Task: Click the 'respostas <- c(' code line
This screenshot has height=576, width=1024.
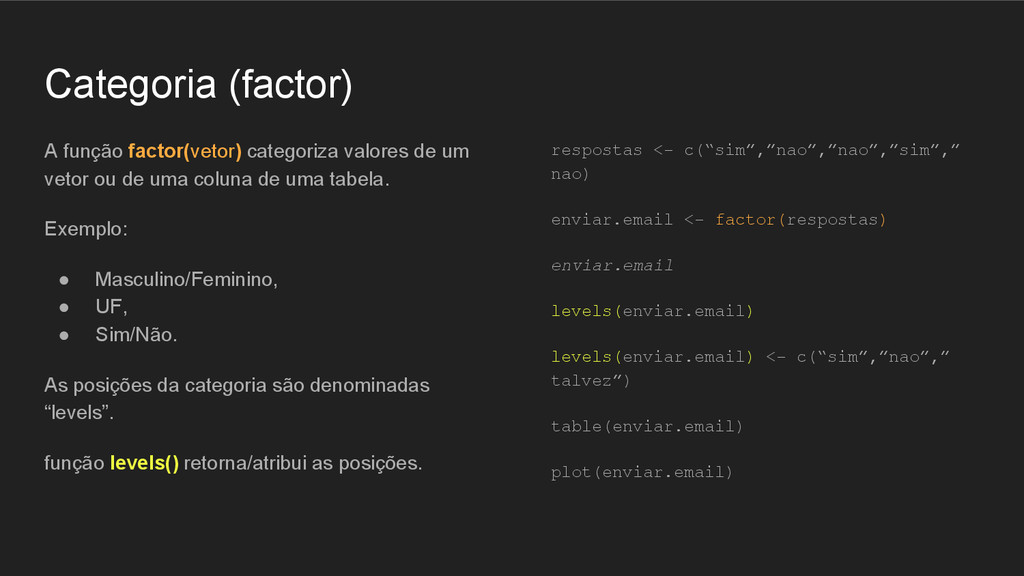Action: 755,150
